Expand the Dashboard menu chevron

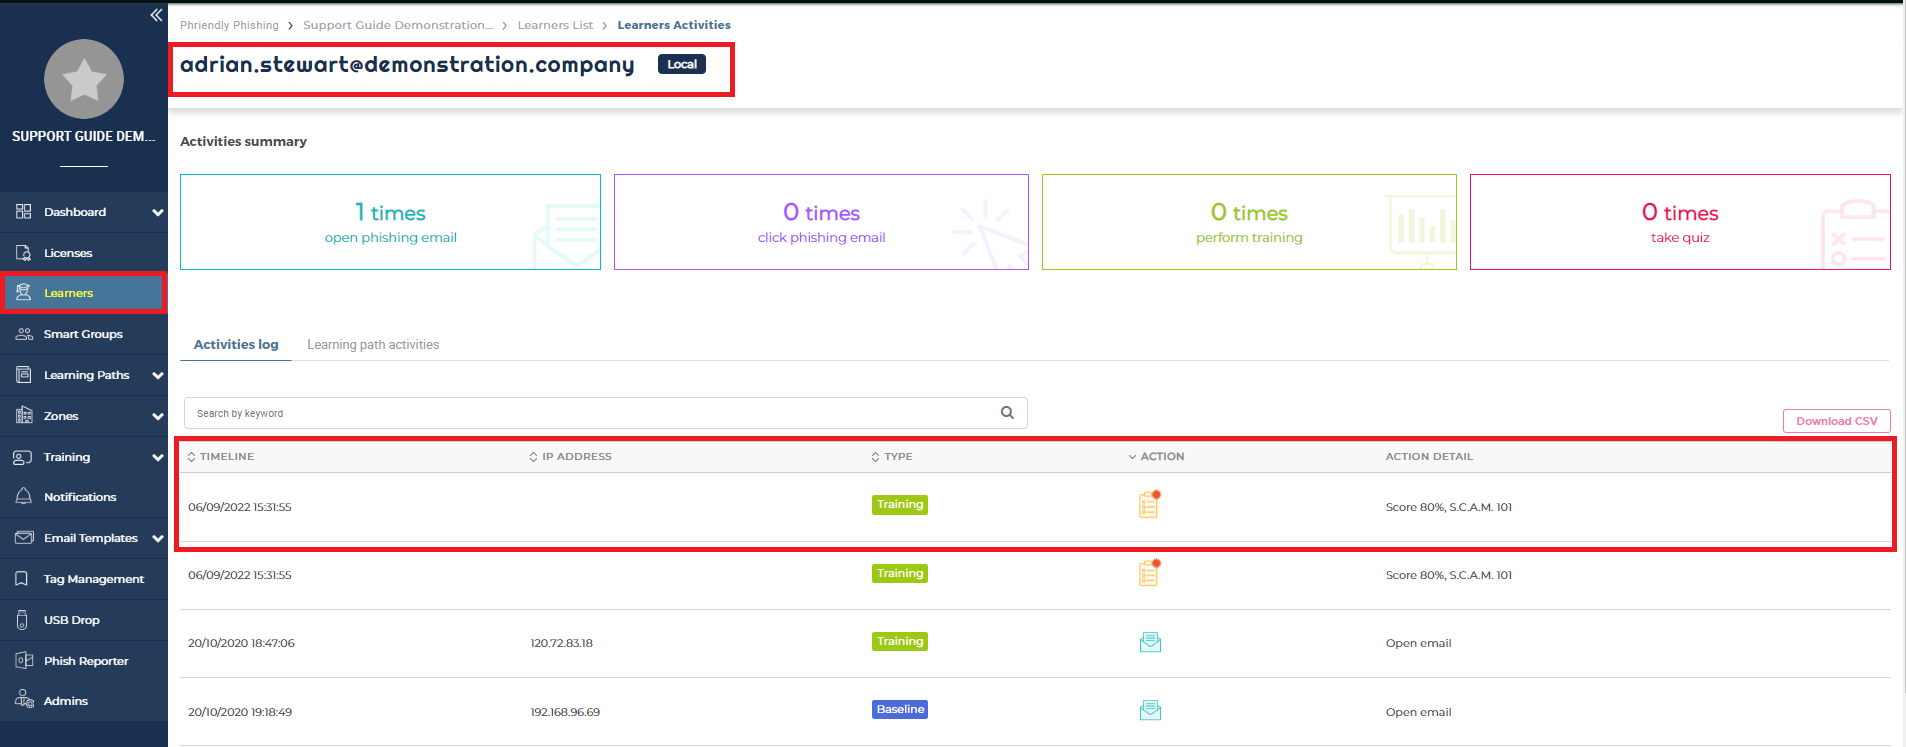point(157,212)
